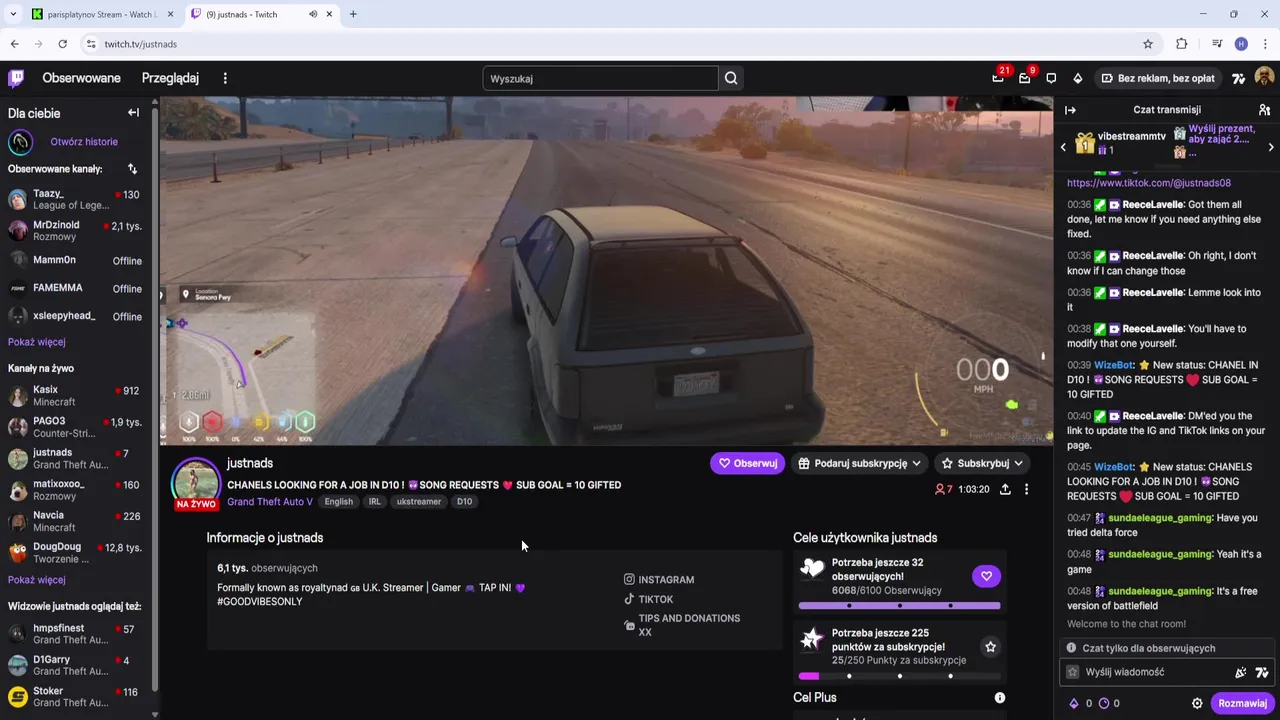Image resolution: width=1280 pixels, height=720 pixels.
Task: Click bits icon in chat input
Action: (1241, 672)
